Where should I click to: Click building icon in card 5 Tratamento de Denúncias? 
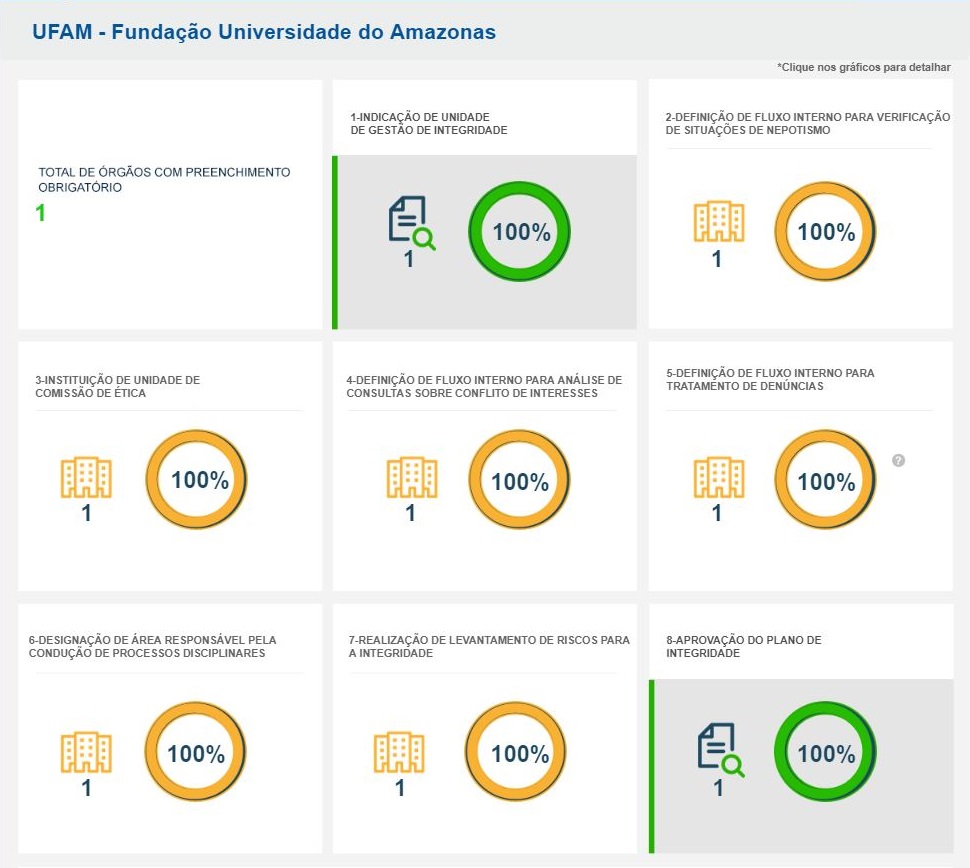[719, 477]
